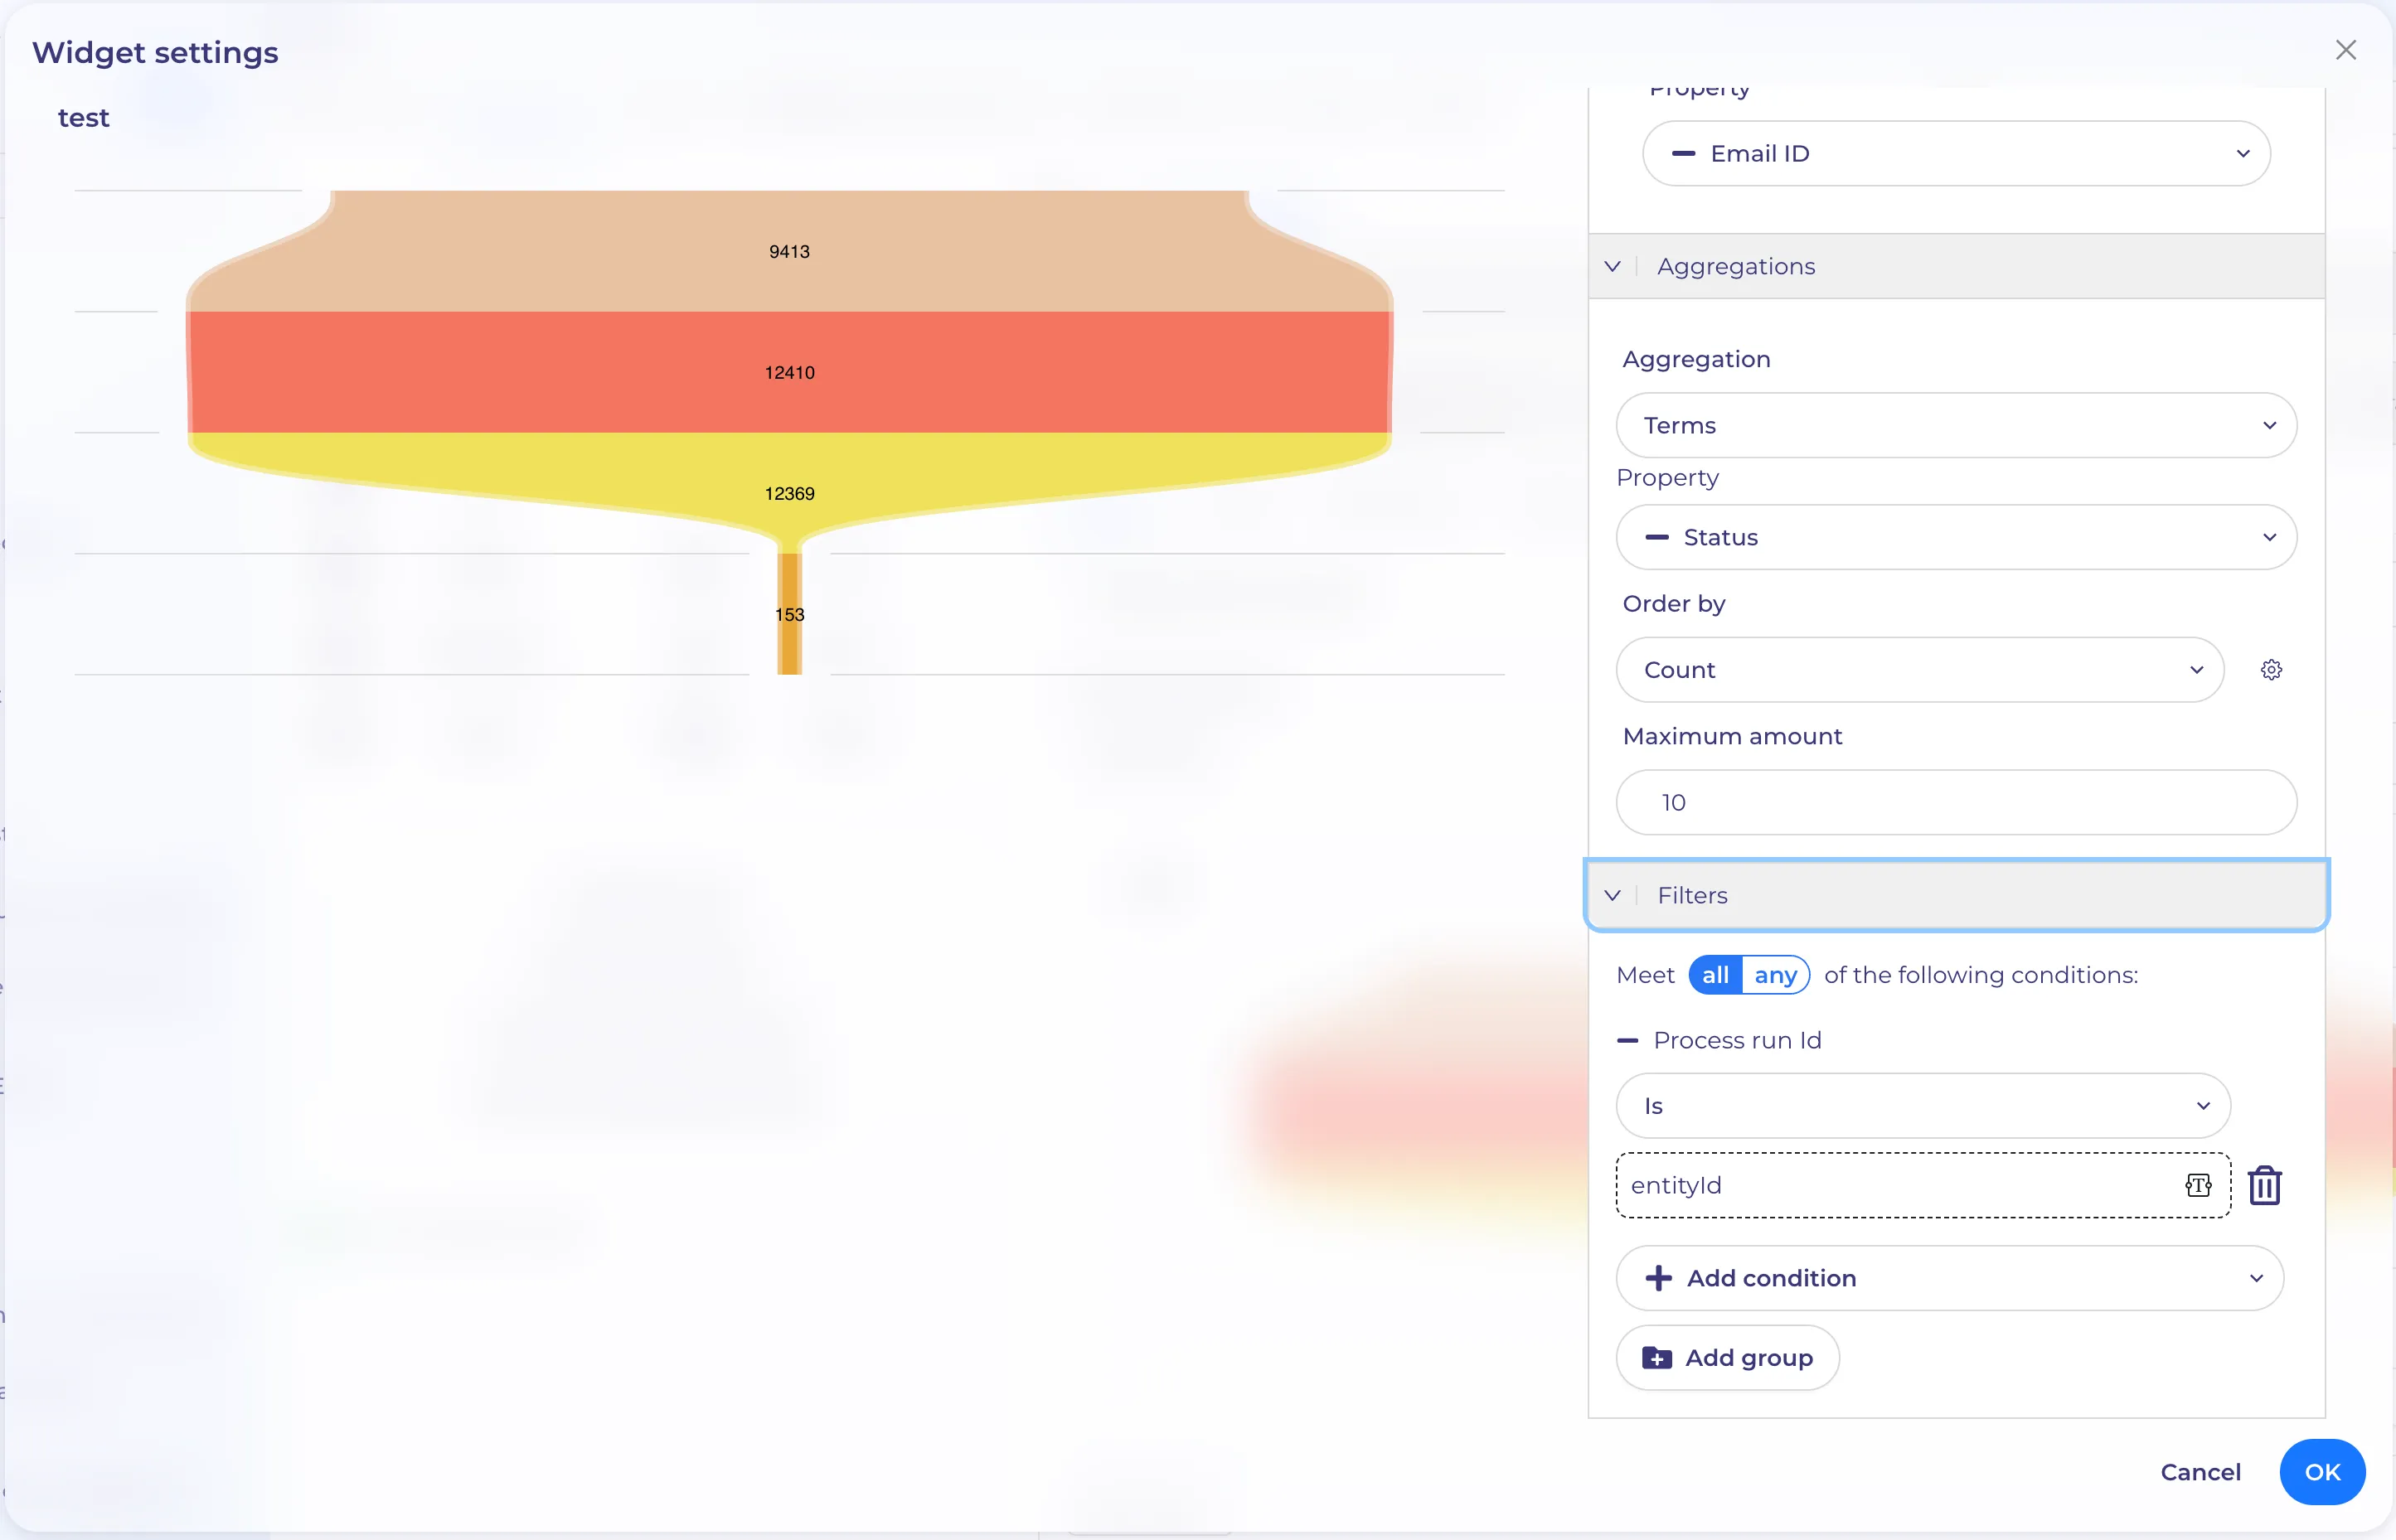Click OK to confirm widget settings
Viewport: 2396px width, 1540px height.
[x=2322, y=1471]
